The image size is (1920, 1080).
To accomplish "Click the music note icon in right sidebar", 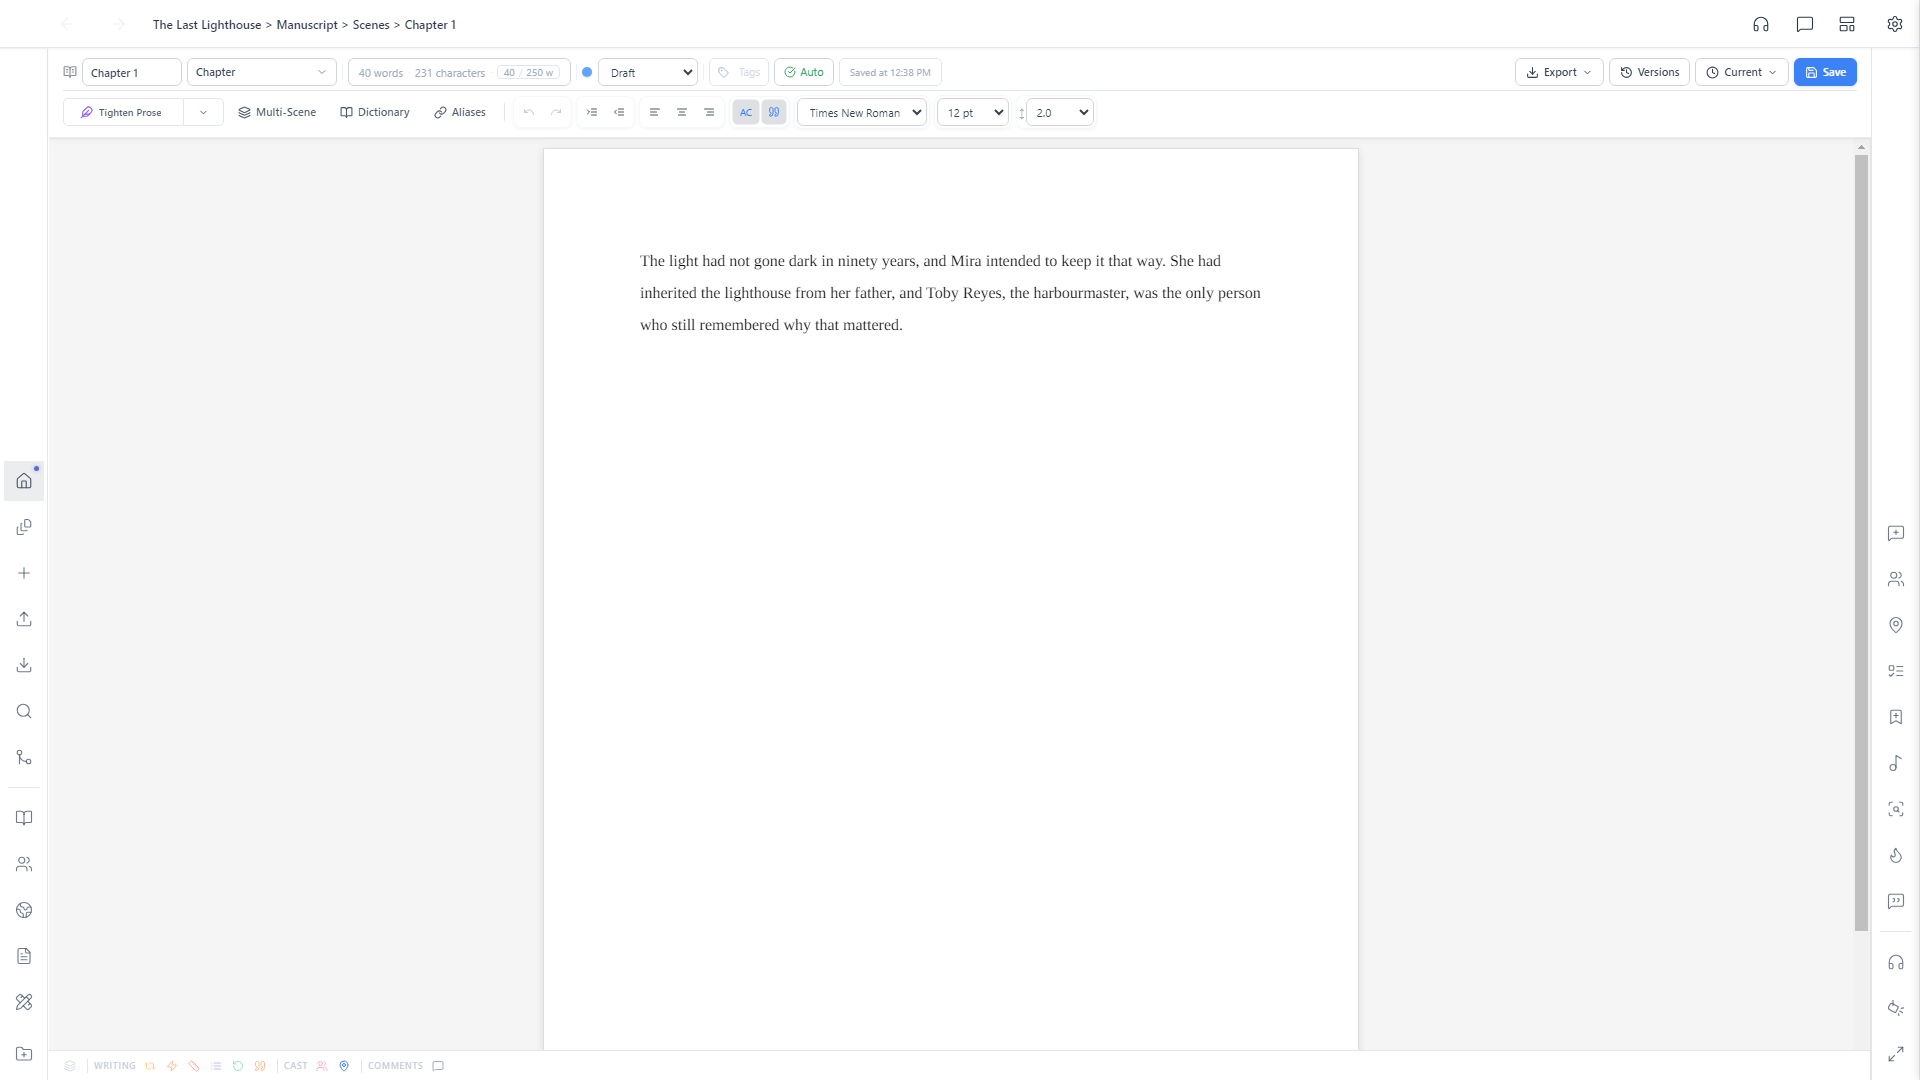I will point(1896,763).
